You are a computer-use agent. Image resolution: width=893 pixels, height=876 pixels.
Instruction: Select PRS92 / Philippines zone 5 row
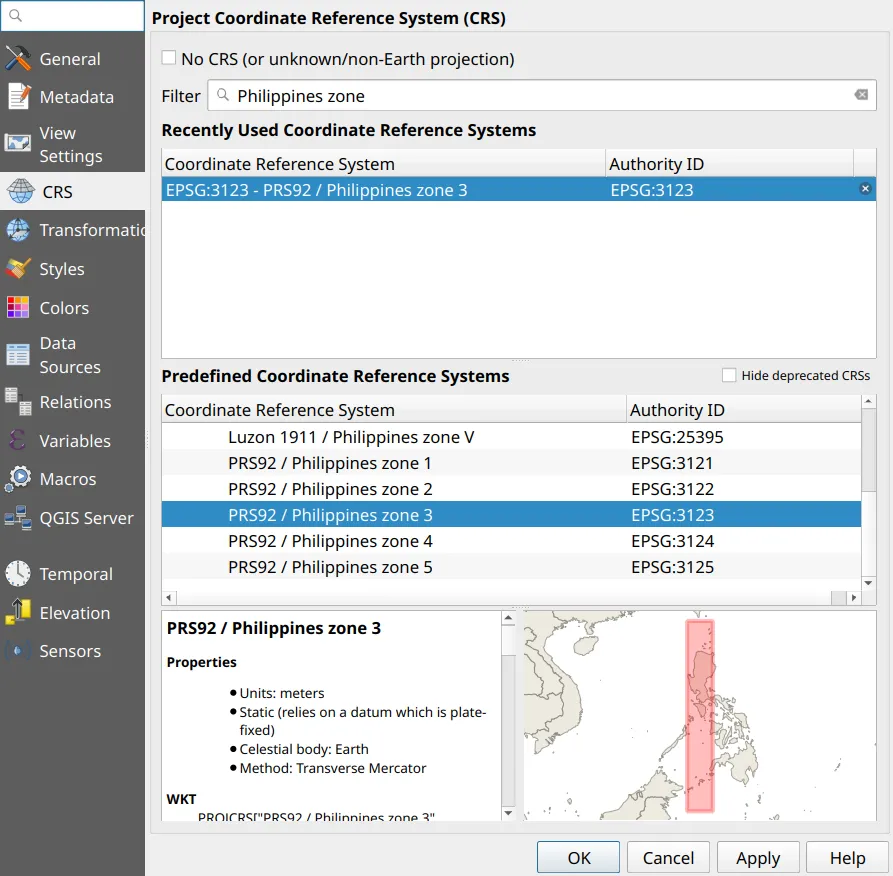click(511, 567)
